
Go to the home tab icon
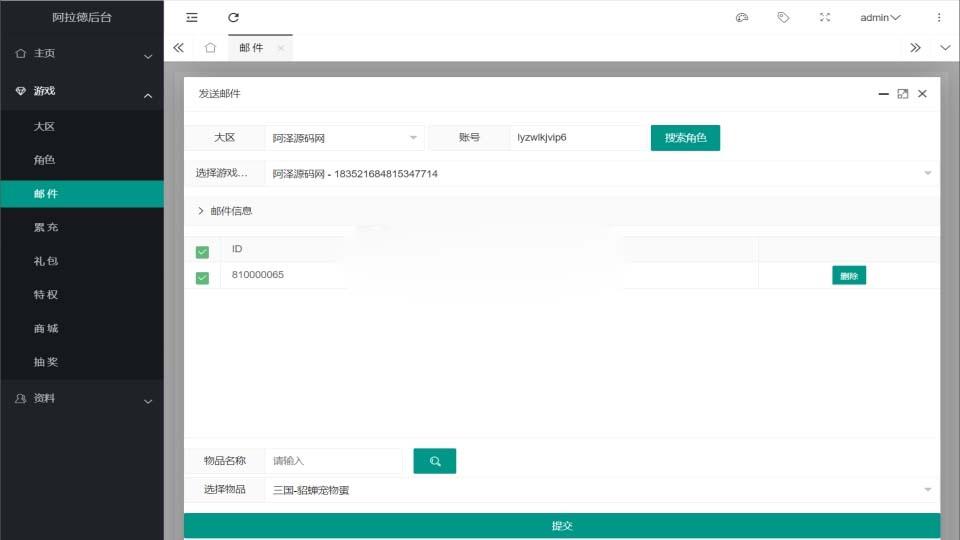coord(210,47)
